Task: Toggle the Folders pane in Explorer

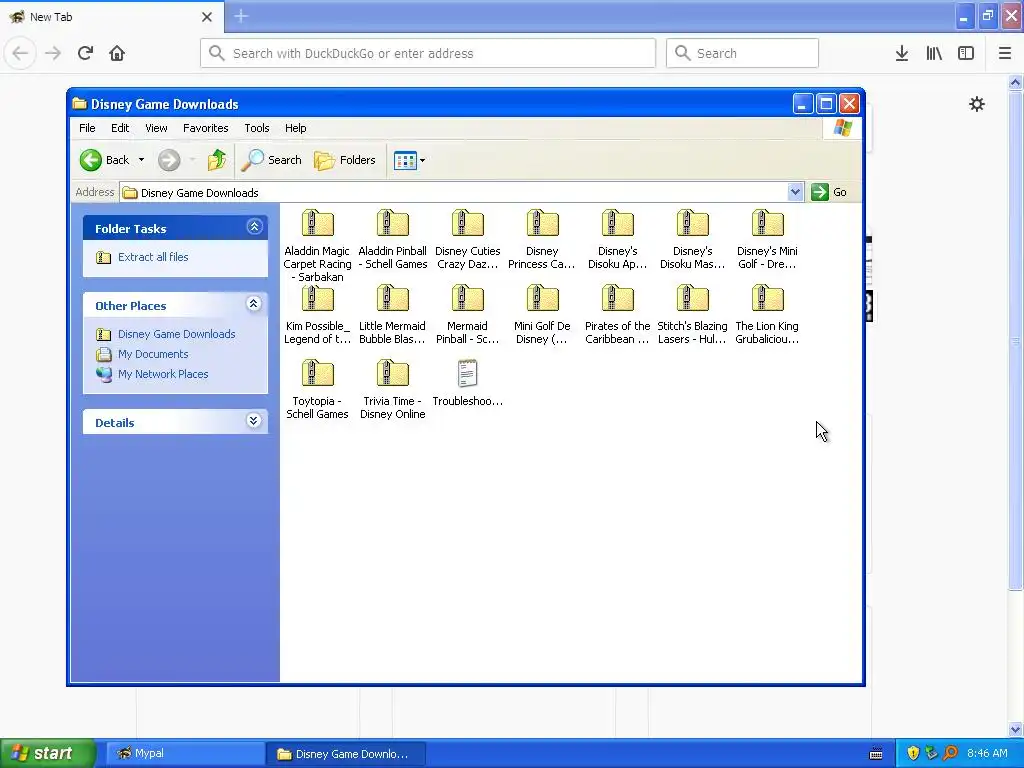Action: click(345, 160)
